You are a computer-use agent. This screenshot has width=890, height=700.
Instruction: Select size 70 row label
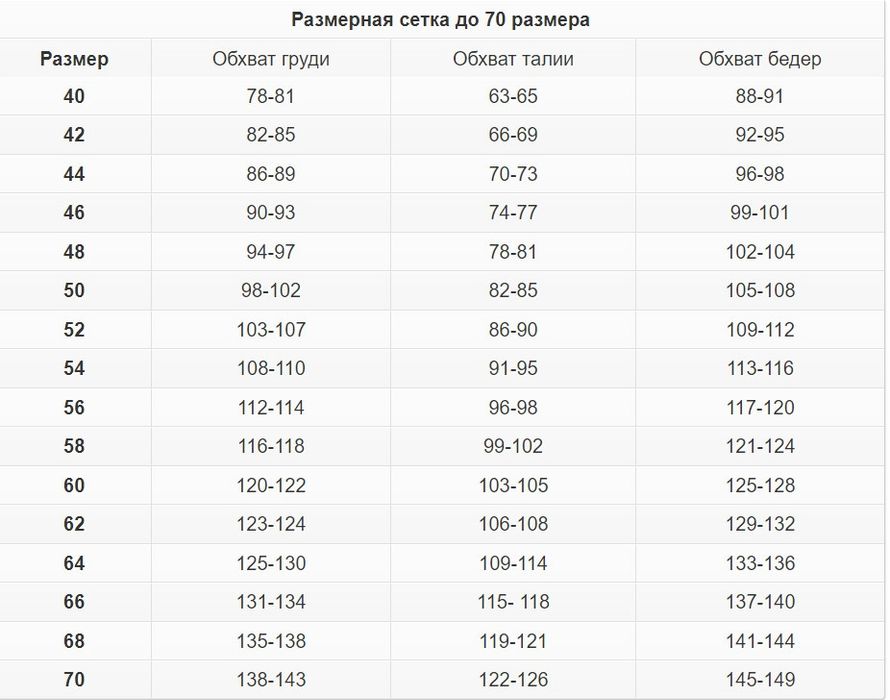point(74,680)
